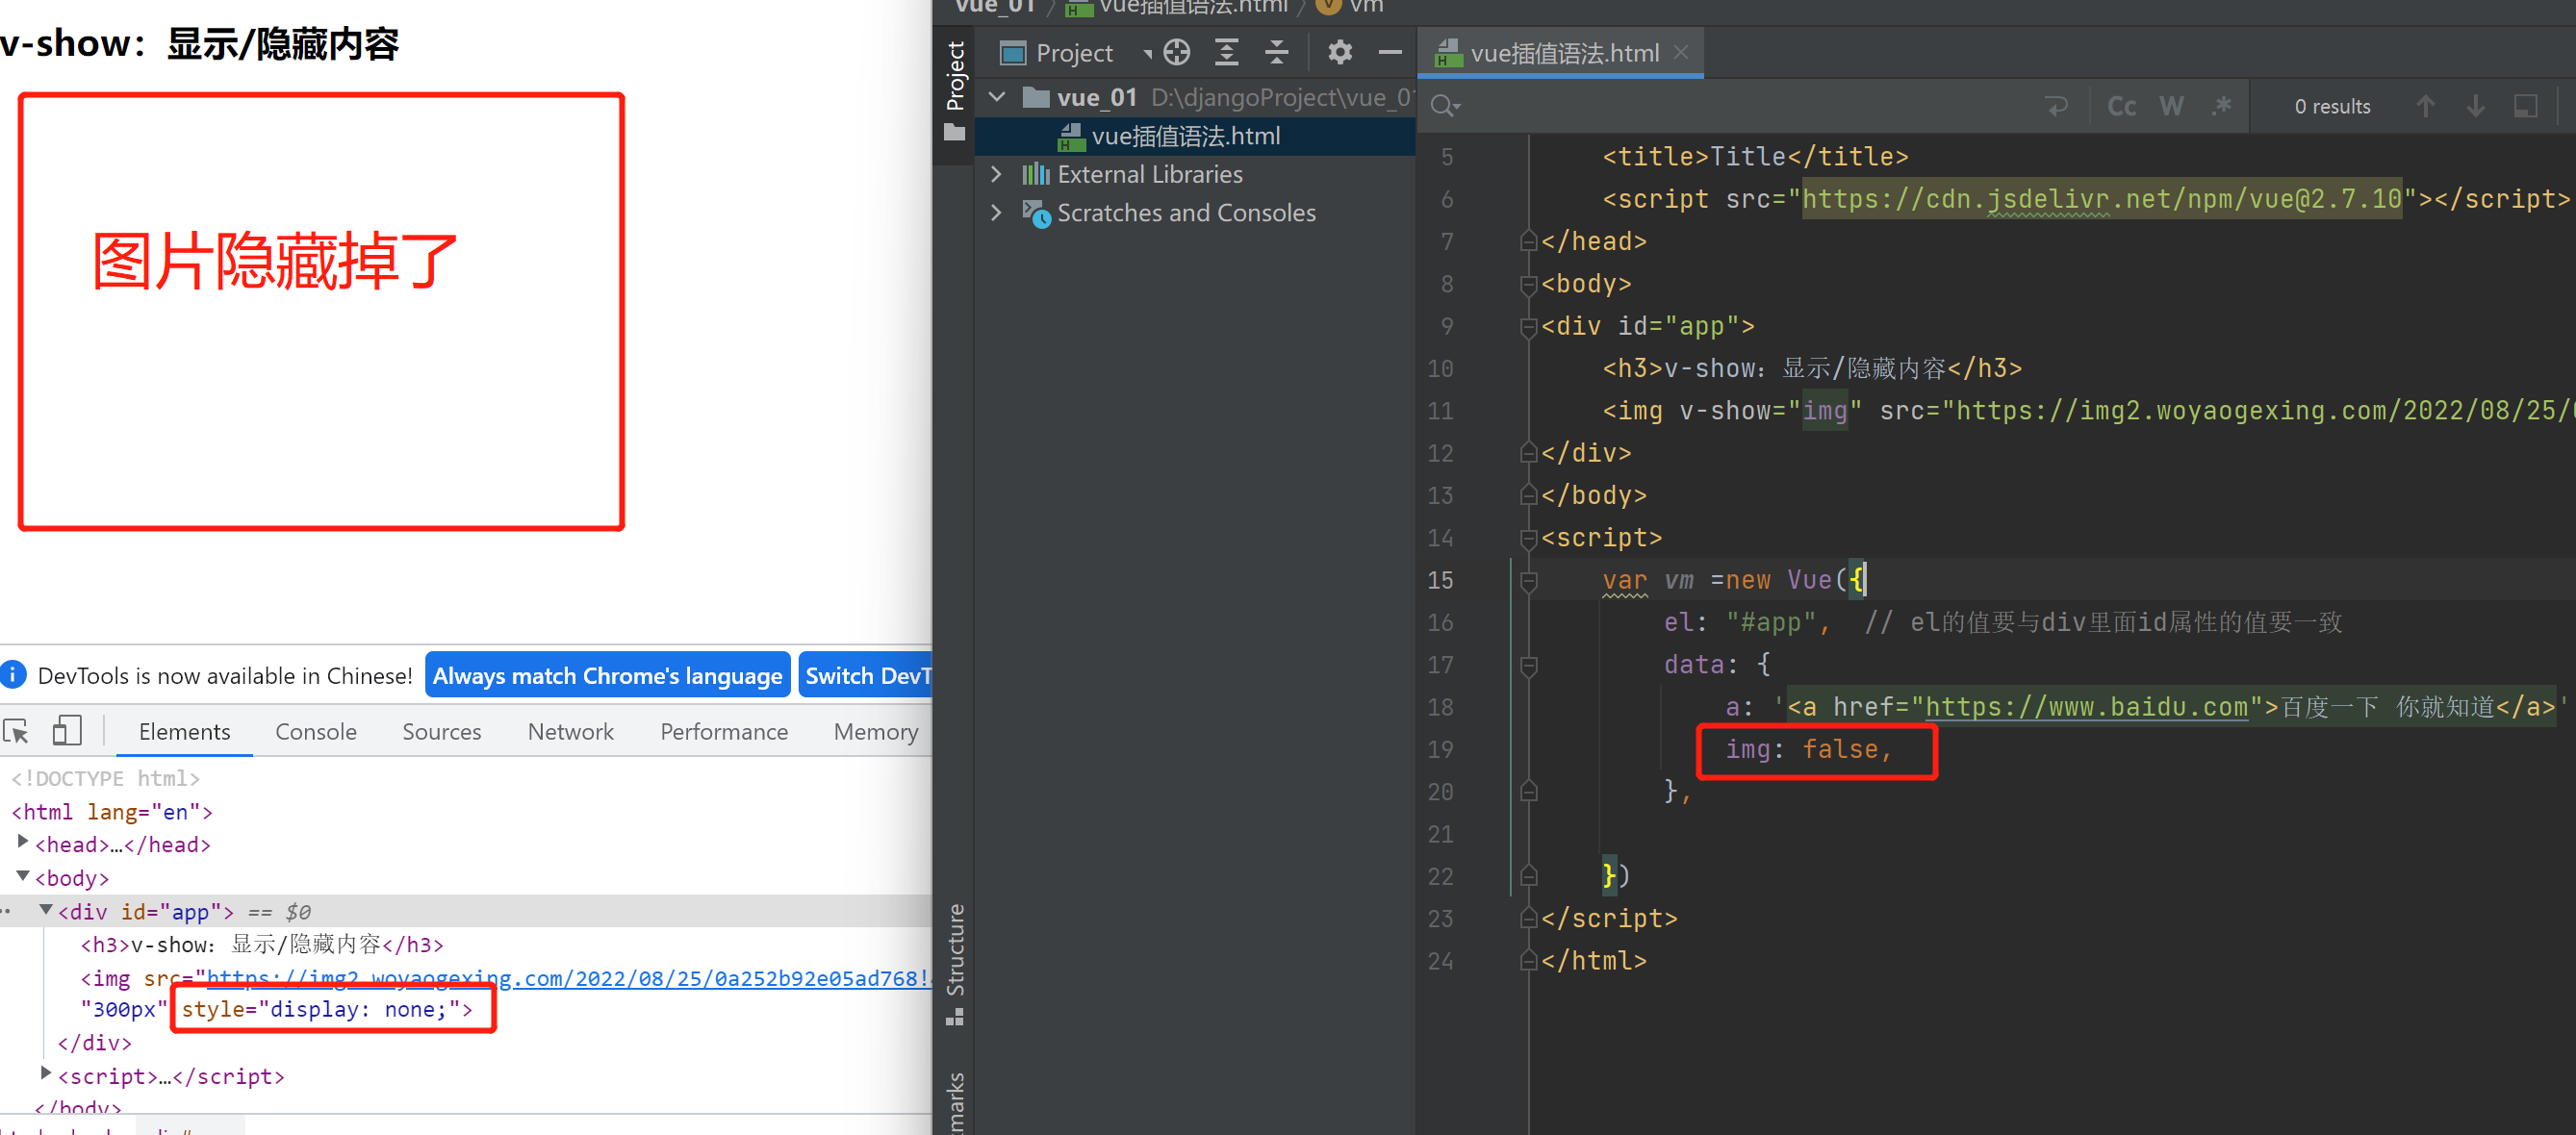Switch to the Sources tab
The image size is (2576, 1135).
click(441, 731)
